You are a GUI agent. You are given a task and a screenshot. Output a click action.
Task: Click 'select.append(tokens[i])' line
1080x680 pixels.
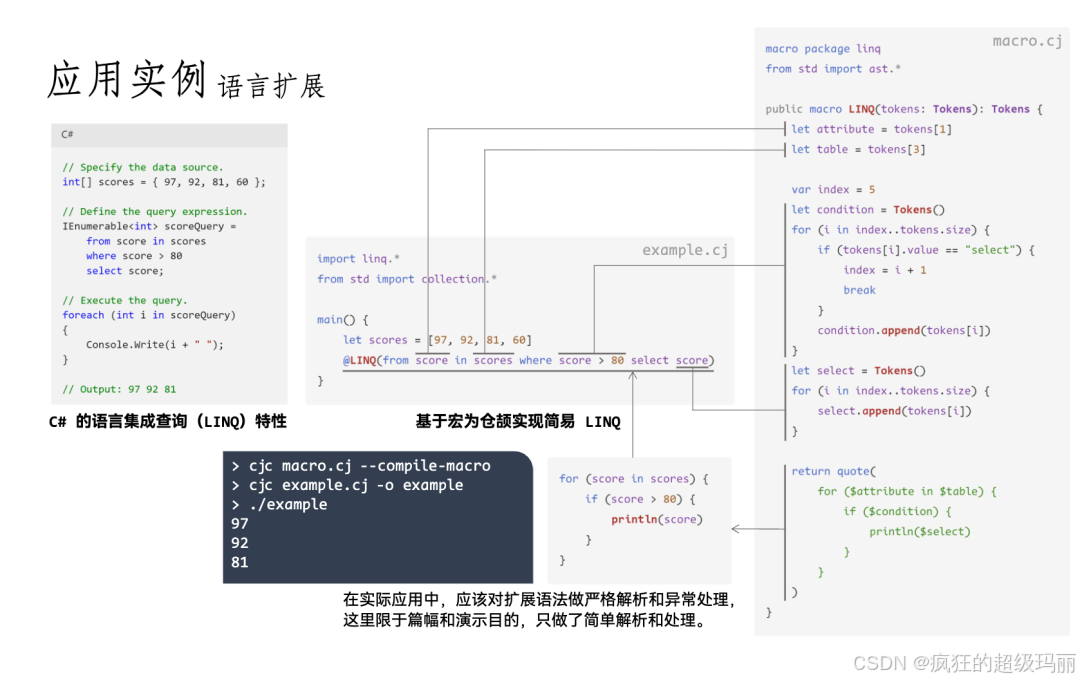(x=894, y=411)
